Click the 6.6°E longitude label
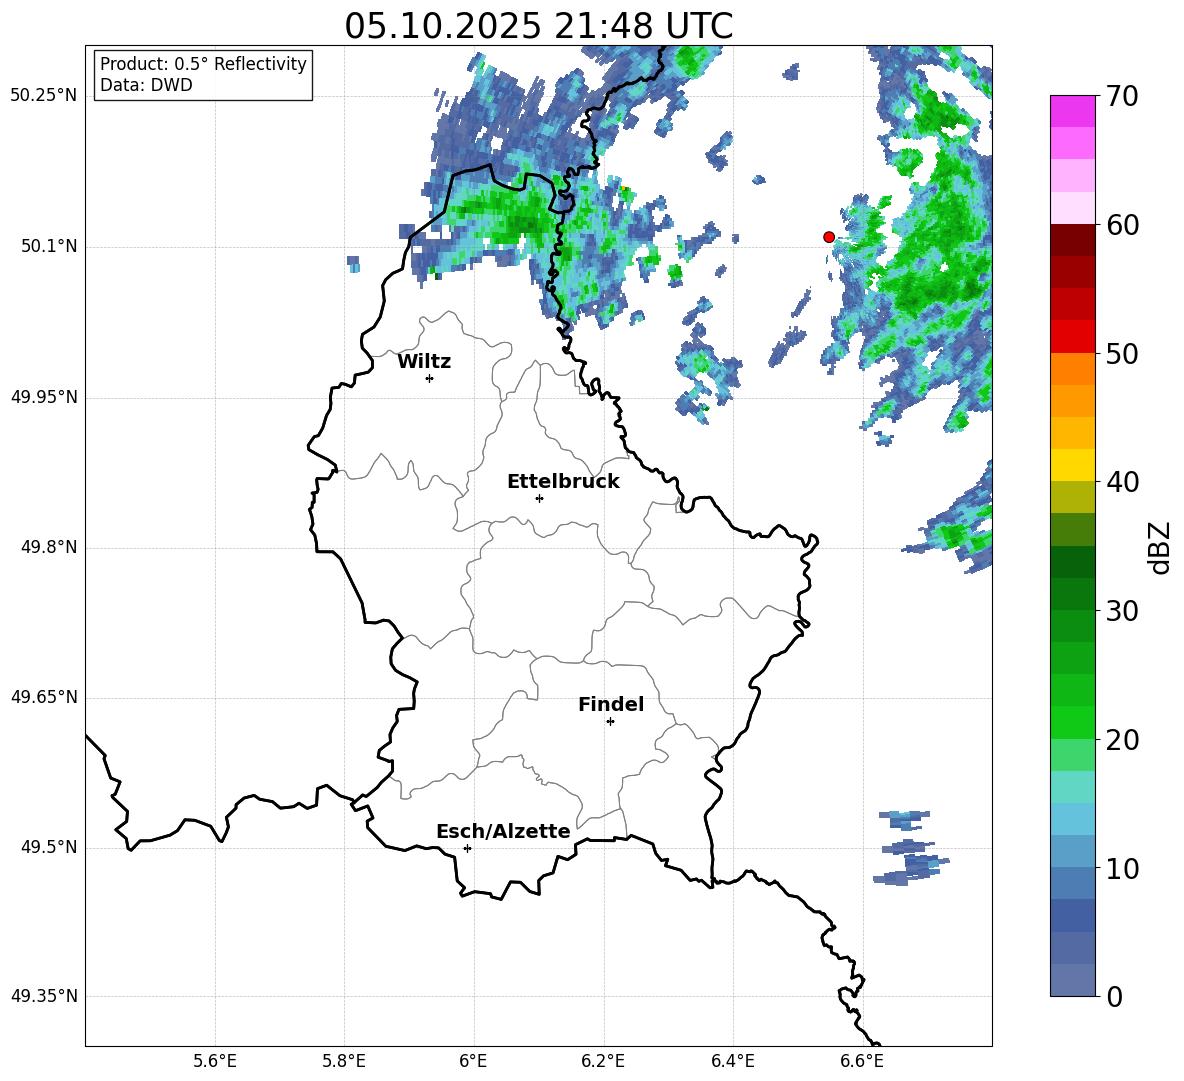Screen dimensions: 1184x1081 click(862, 1061)
